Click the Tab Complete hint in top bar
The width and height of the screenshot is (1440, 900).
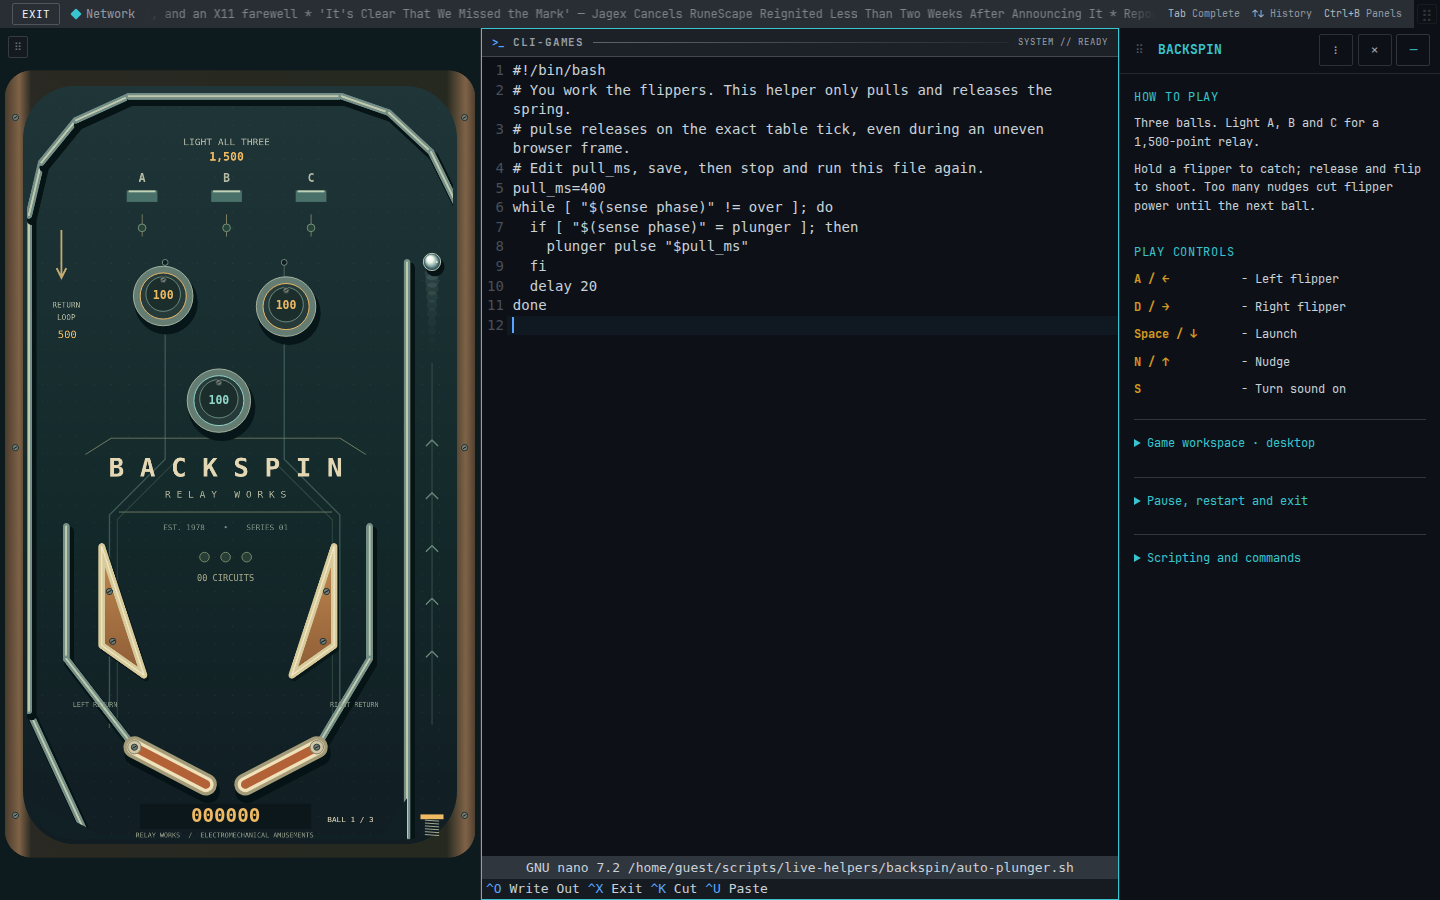coord(1204,14)
